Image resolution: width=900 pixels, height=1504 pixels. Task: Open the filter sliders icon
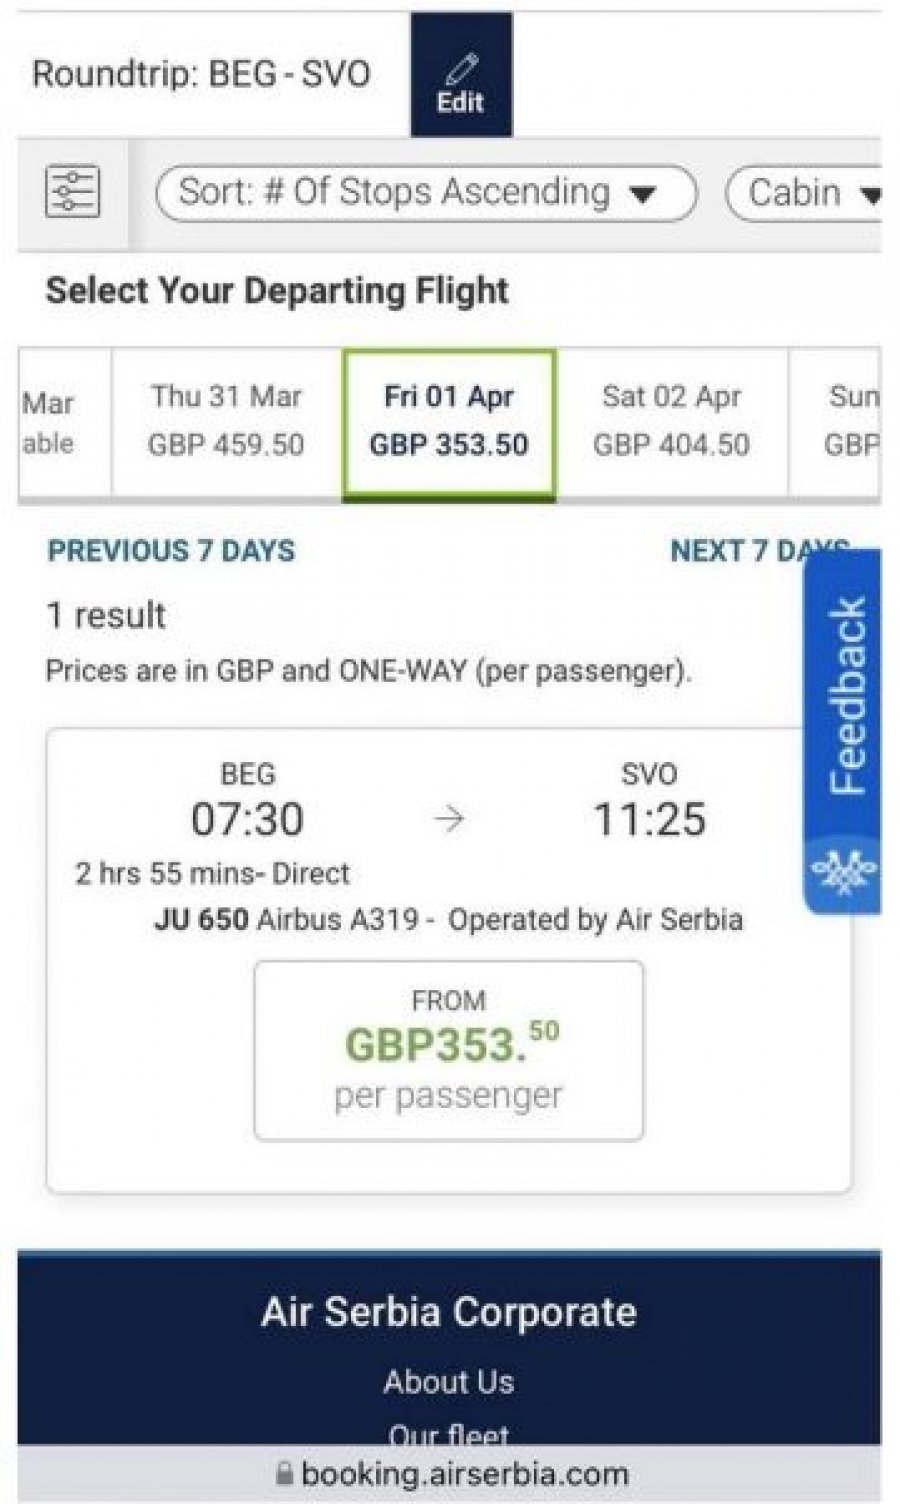point(73,190)
